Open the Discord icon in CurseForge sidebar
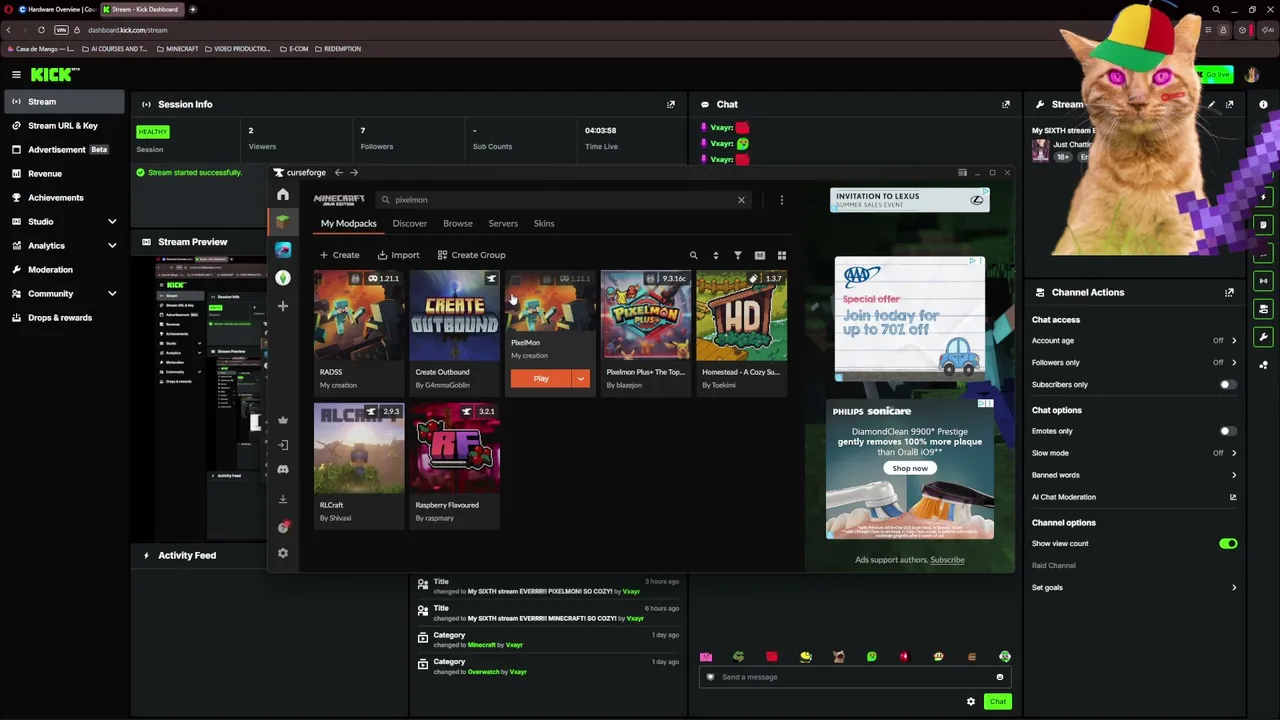 click(x=283, y=470)
